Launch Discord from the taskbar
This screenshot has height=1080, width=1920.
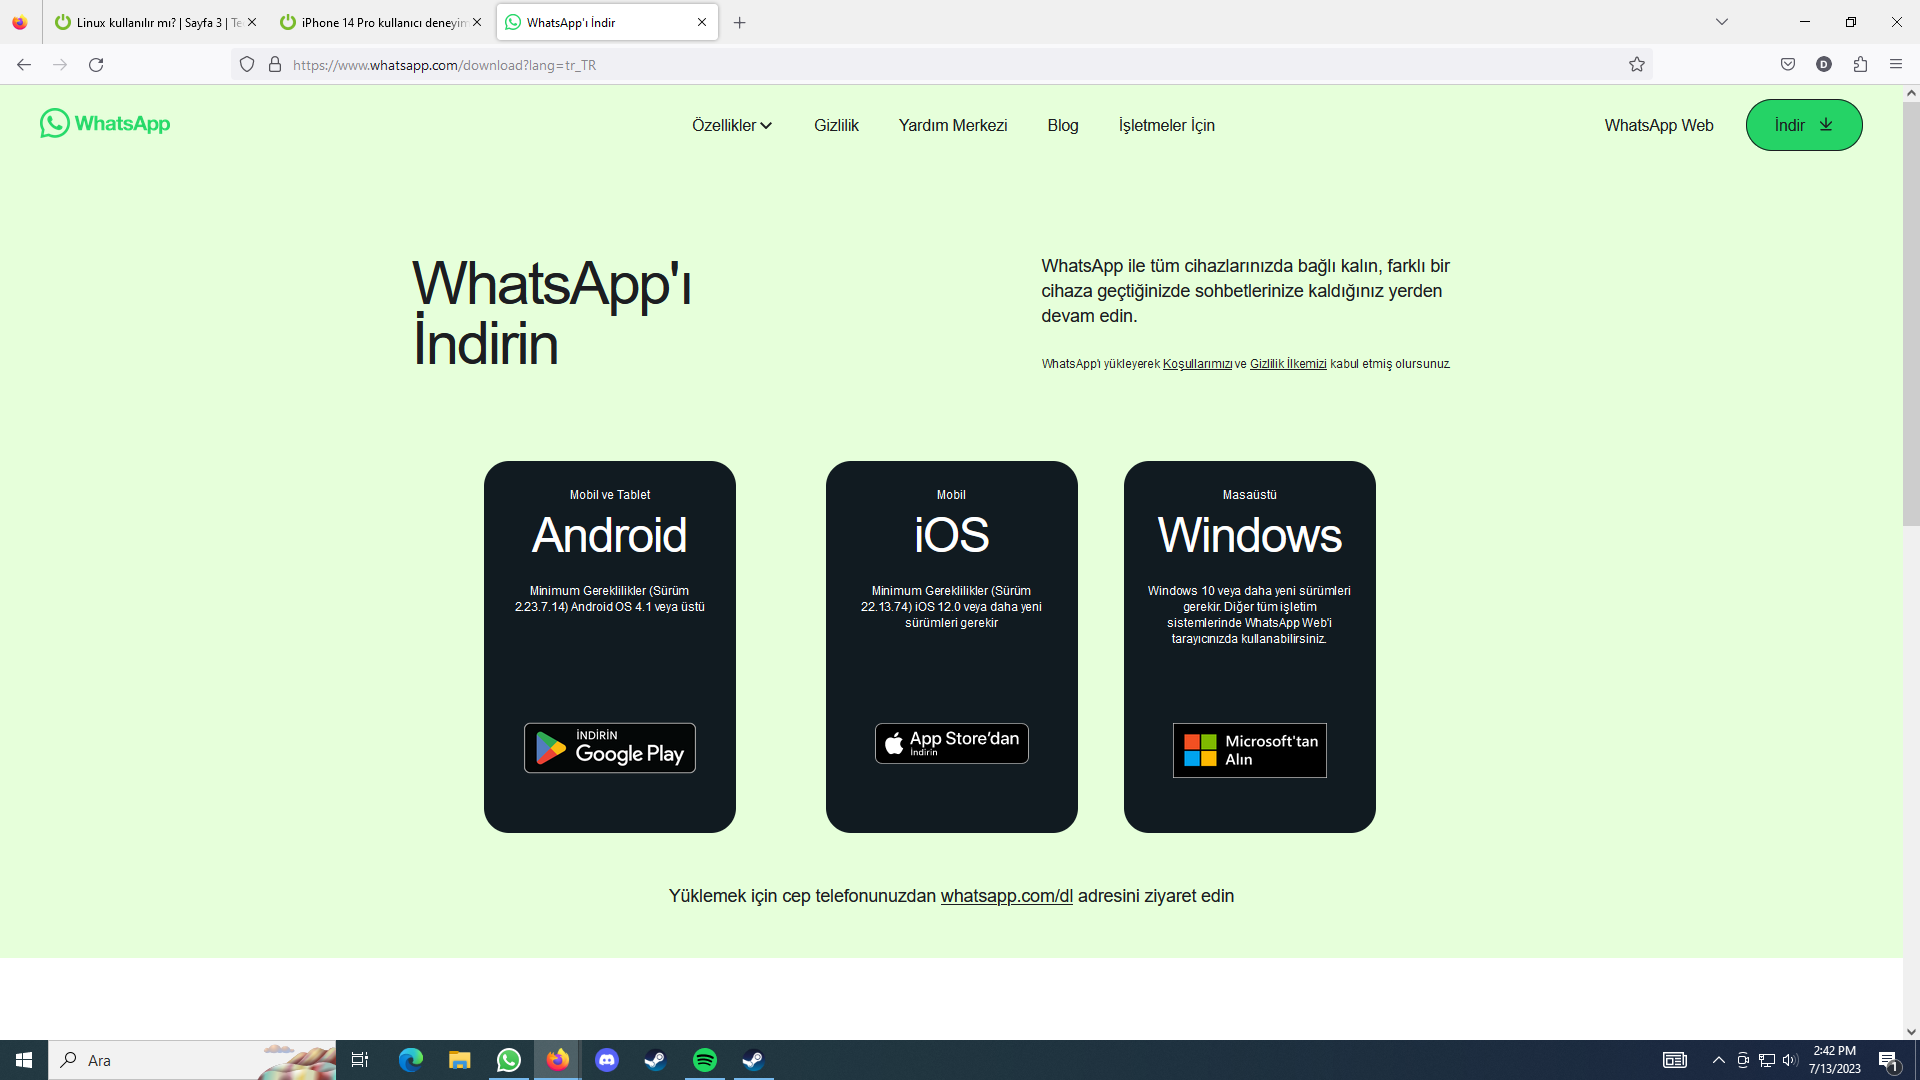pos(607,1060)
